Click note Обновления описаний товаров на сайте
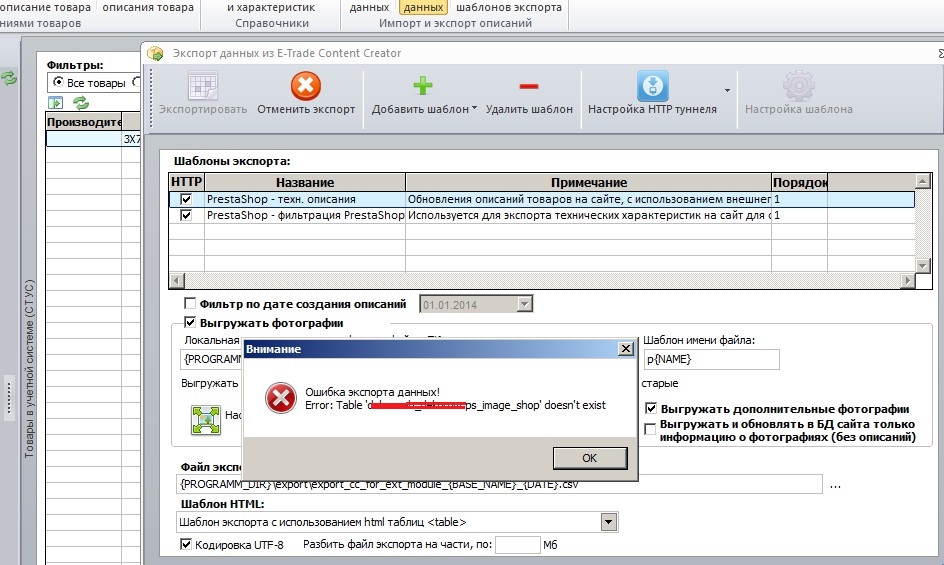 click(589, 199)
